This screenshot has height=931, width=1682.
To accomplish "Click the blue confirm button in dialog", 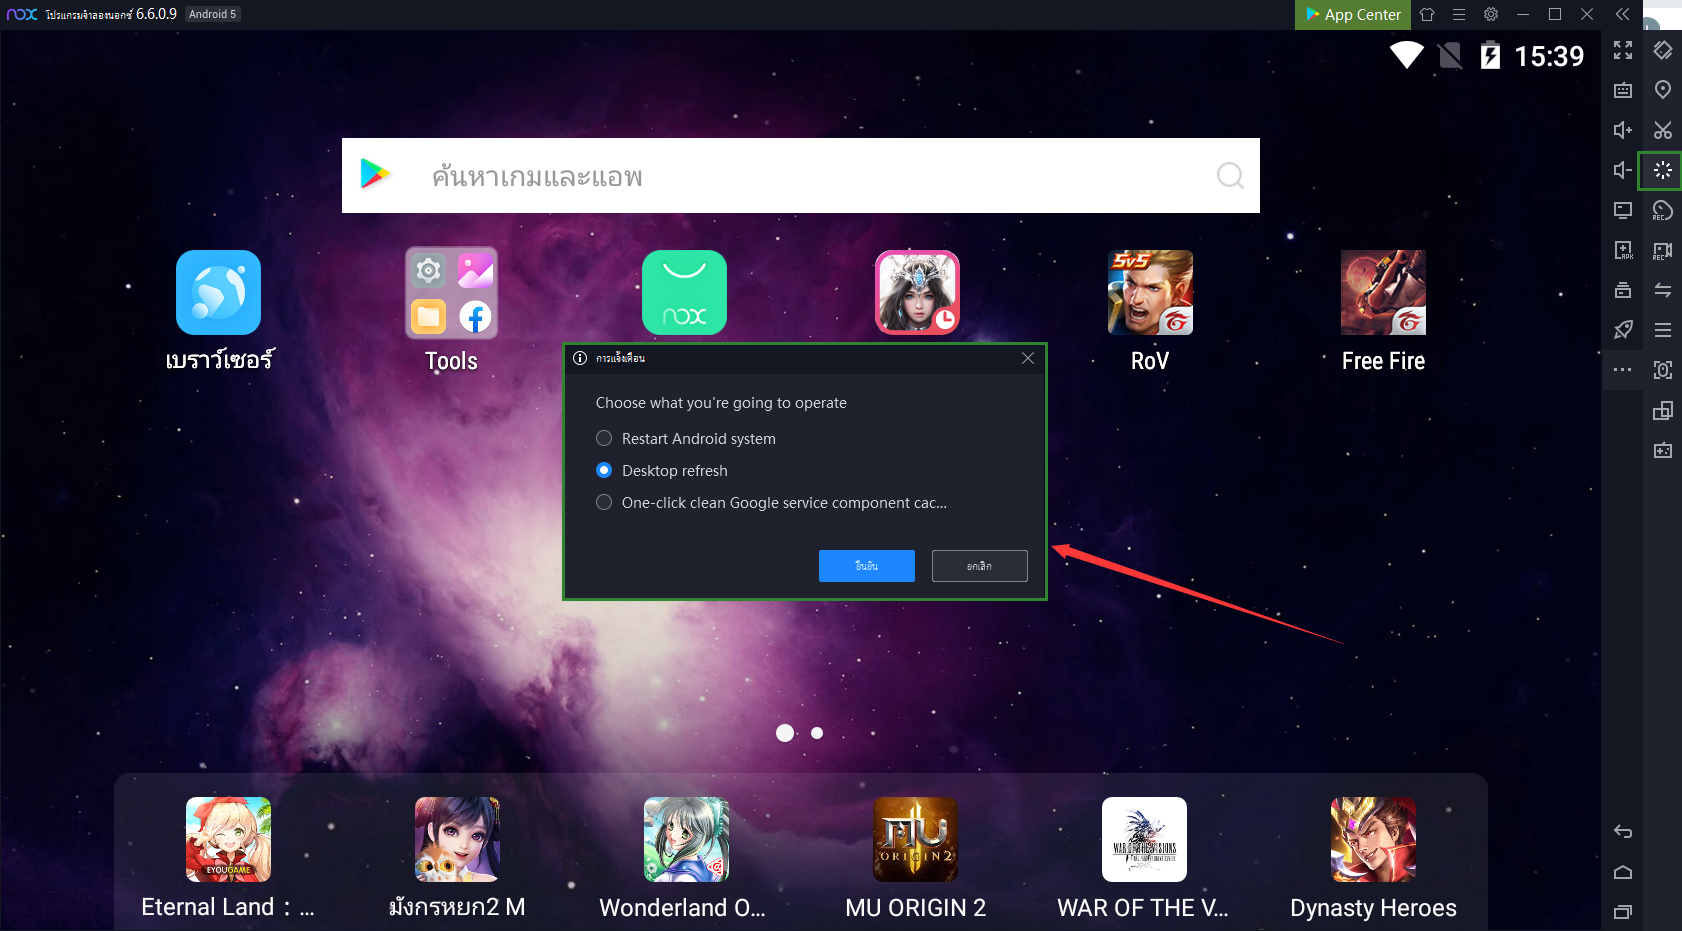I will click(x=866, y=566).
